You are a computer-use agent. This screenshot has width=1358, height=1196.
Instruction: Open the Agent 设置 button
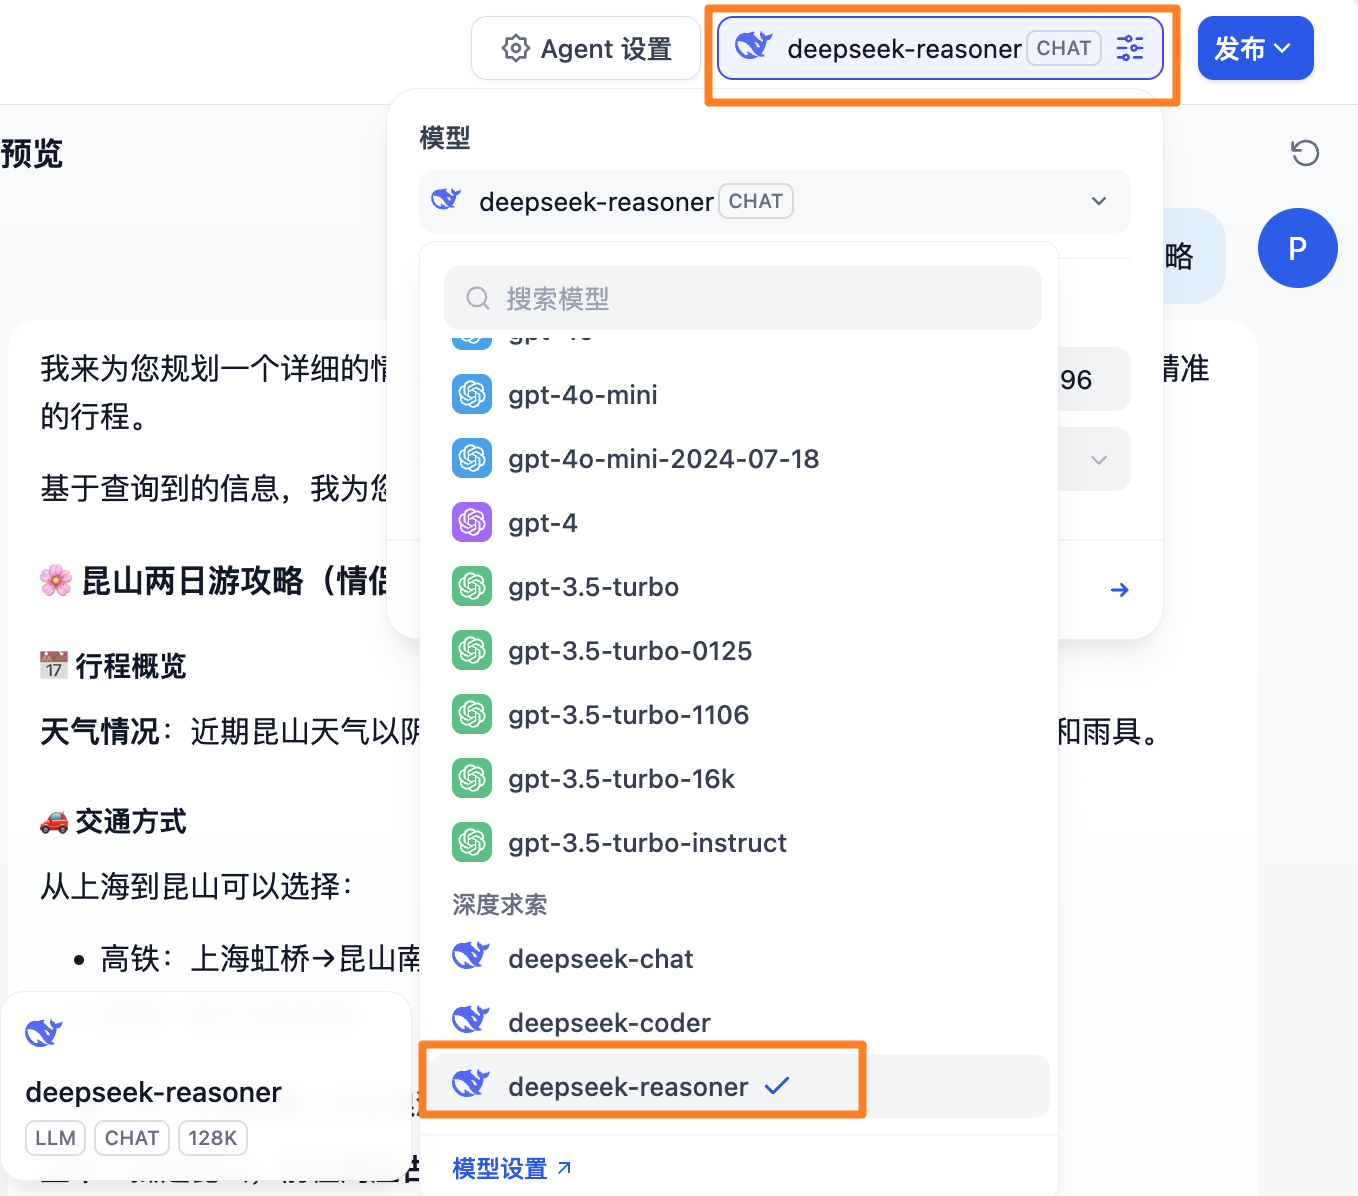(x=586, y=48)
